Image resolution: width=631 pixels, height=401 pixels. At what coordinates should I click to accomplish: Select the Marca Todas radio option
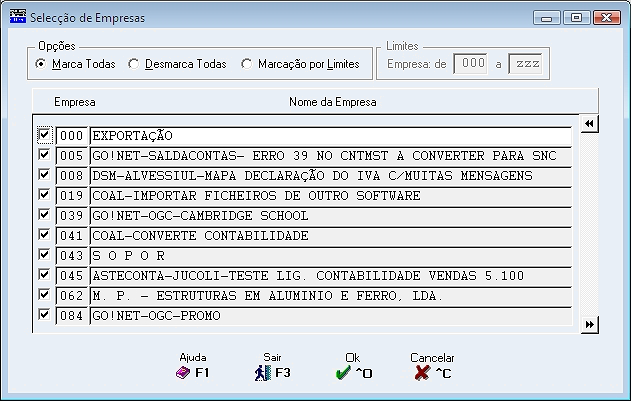pos(41,64)
